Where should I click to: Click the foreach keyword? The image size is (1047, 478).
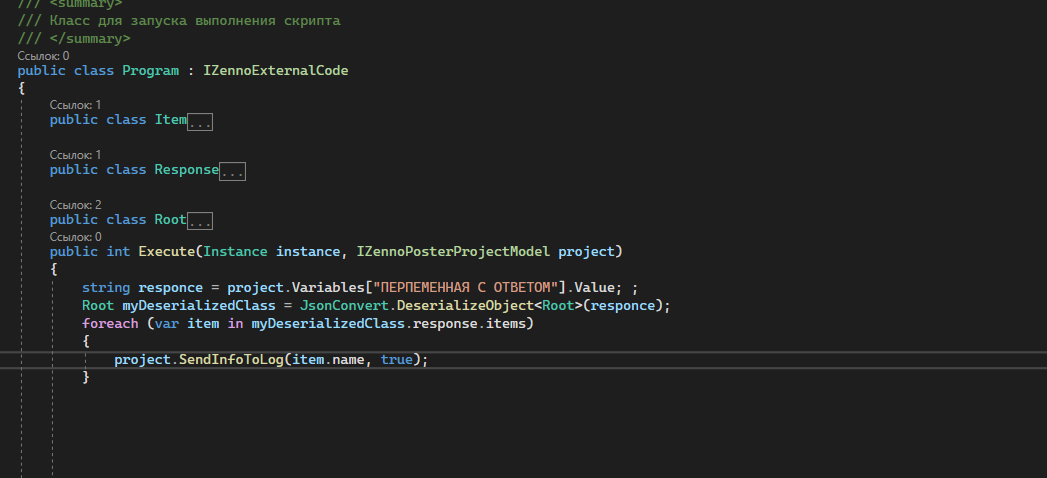point(110,323)
